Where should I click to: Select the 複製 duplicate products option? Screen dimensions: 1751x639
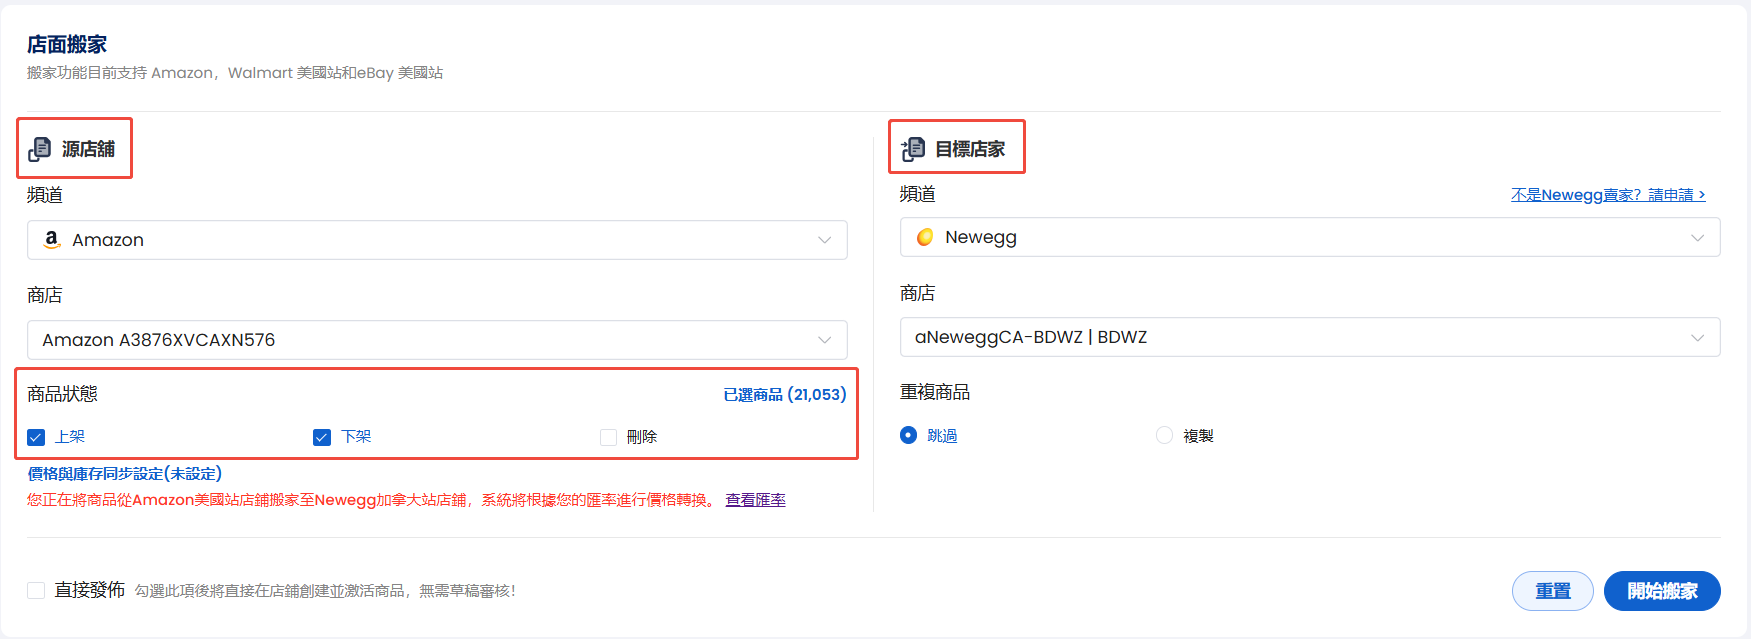[x=1164, y=435]
